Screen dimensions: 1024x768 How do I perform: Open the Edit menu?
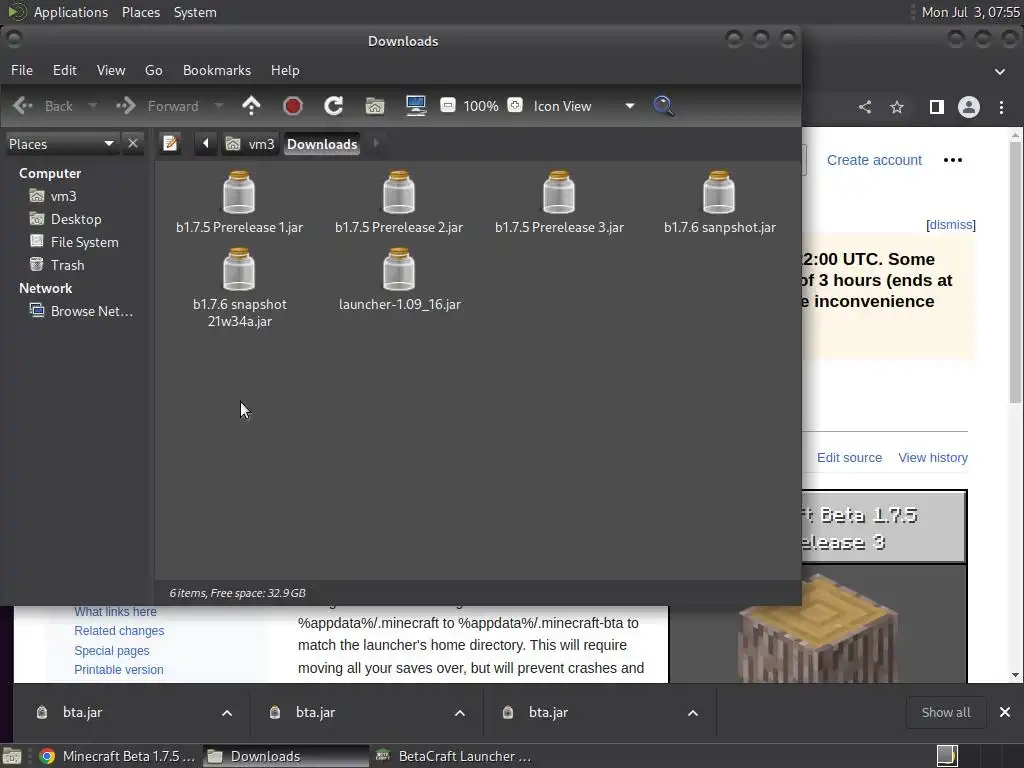65,70
